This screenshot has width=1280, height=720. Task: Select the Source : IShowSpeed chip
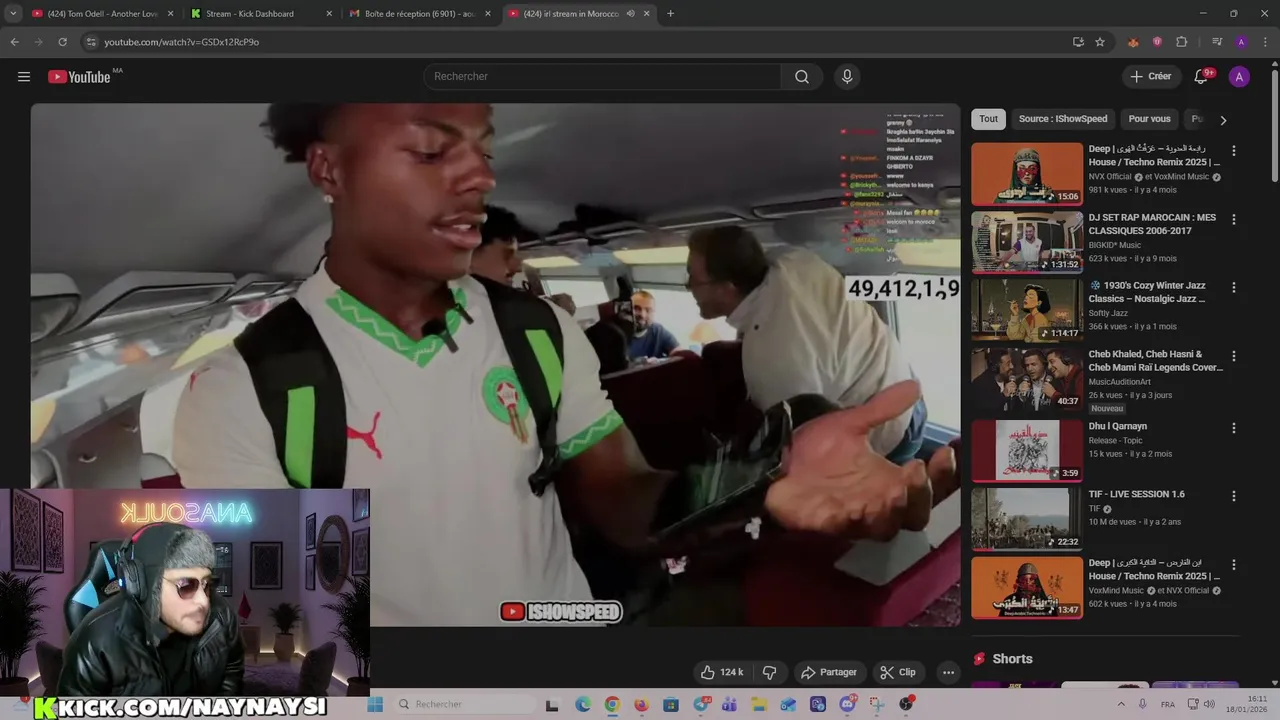[1063, 119]
